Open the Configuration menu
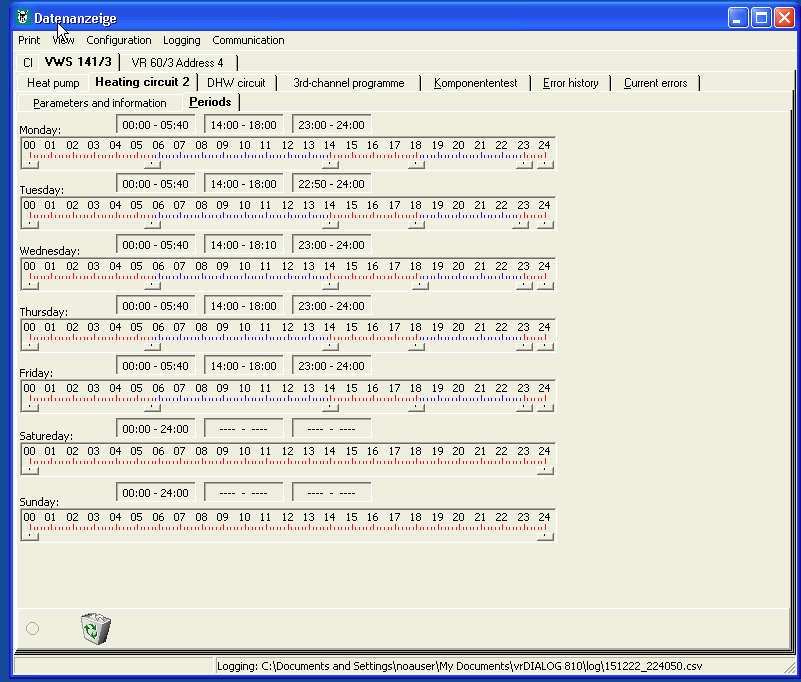801x682 pixels. [119, 40]
